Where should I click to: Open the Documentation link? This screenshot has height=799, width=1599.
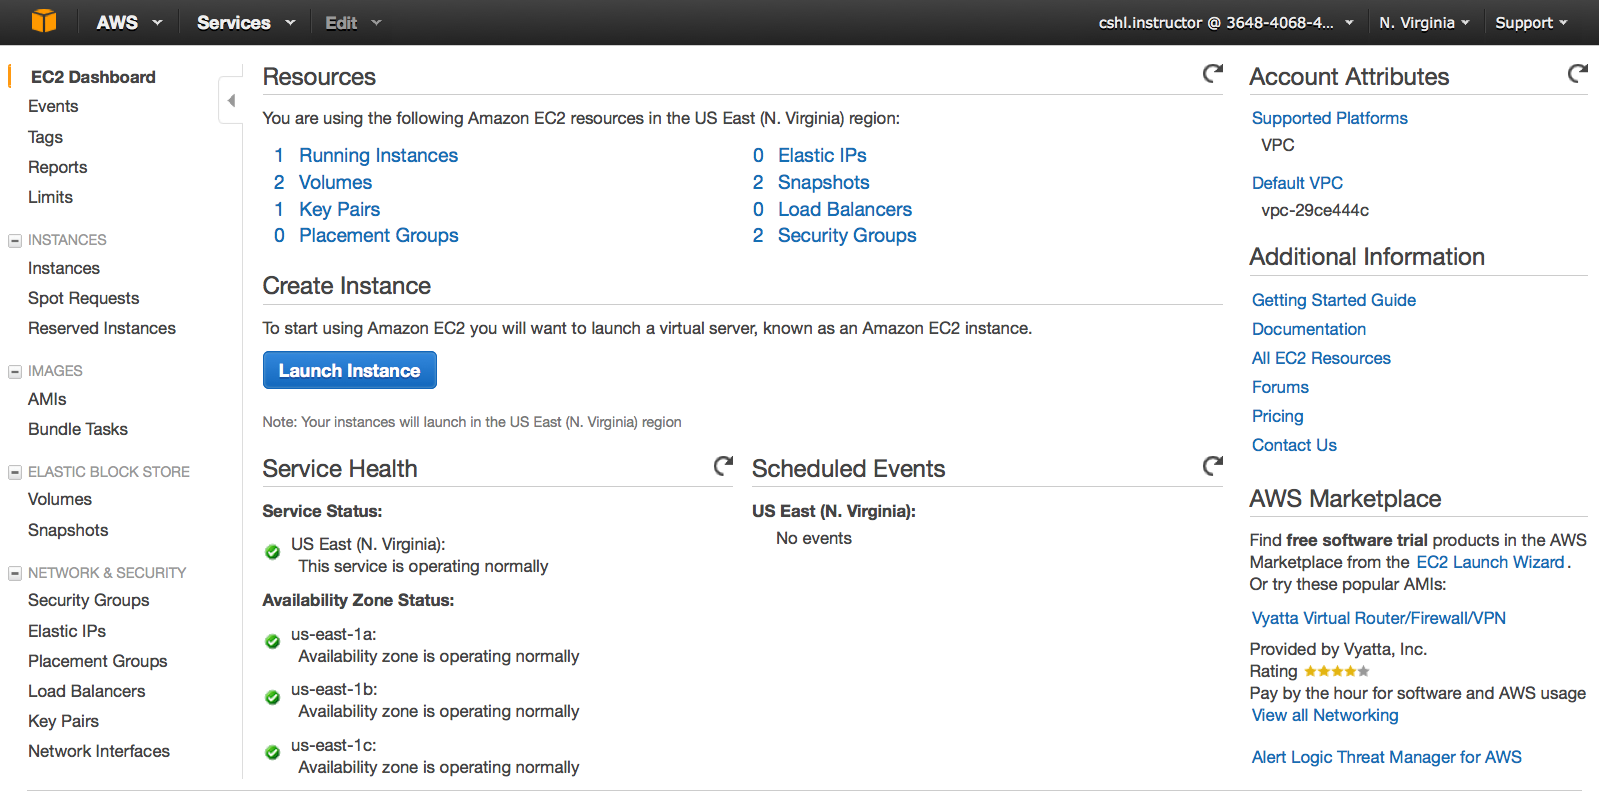(x=1308, y=329)
